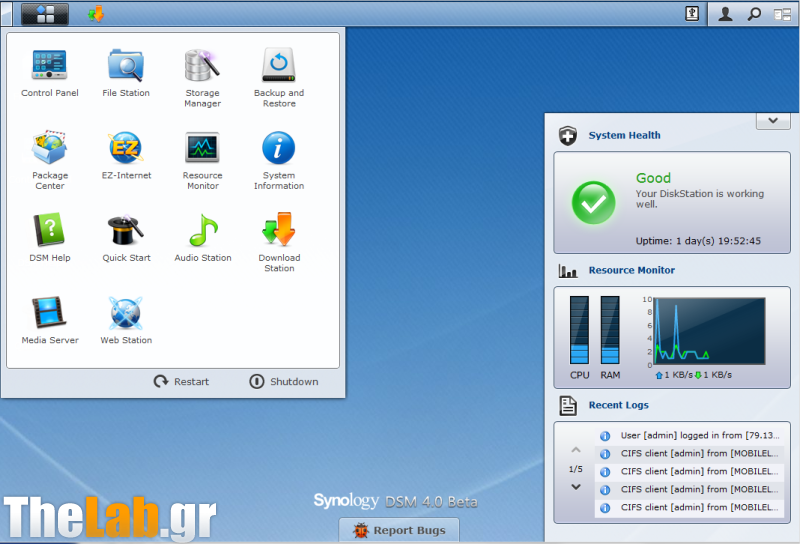The height and width of the screenshot is (544, 800).
Task: Select log 'User [admin] logged in'
Action: tap(689, 435)
